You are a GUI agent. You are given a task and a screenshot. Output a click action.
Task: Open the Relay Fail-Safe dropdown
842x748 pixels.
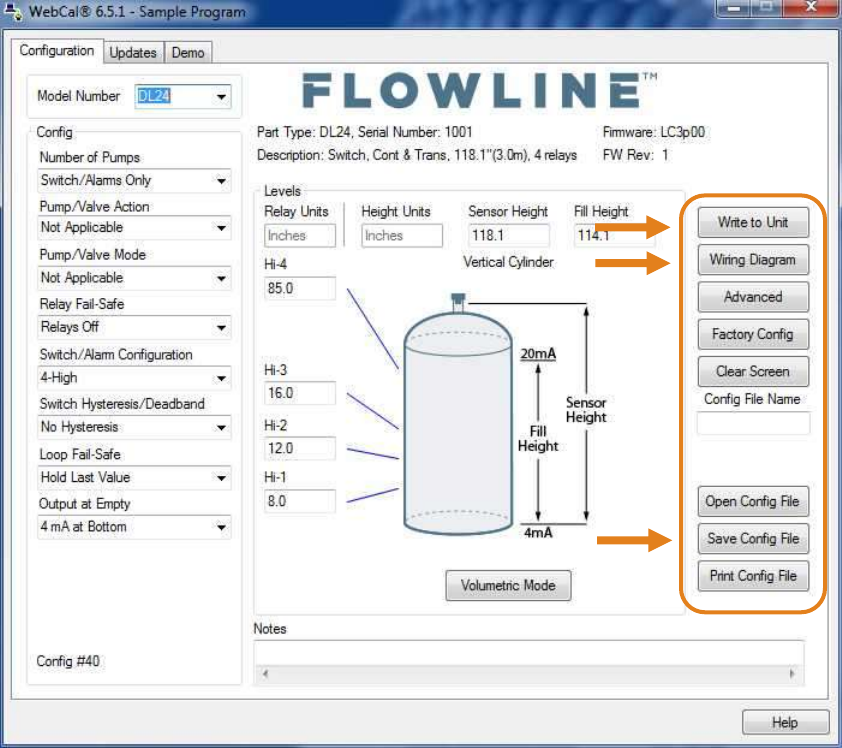[x=134, y=327]
